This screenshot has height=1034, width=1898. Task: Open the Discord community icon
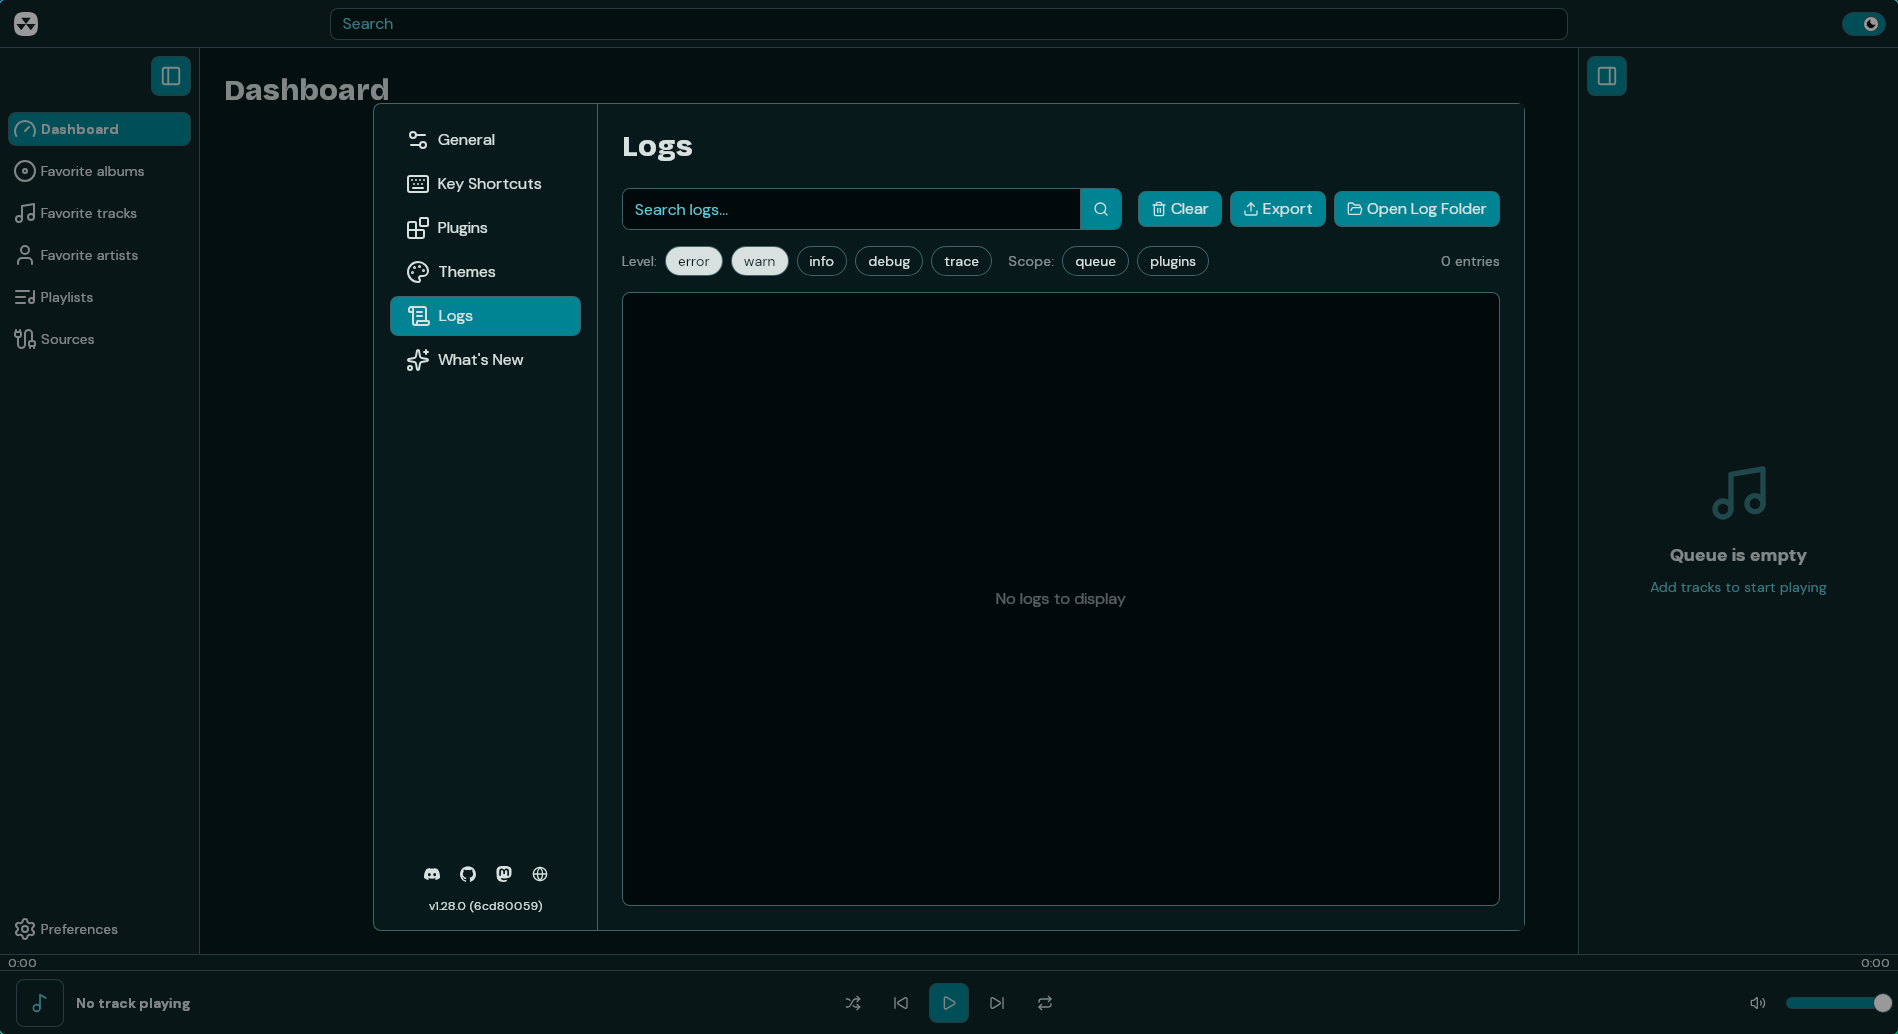pyautogui.click(x=431, y=873)
